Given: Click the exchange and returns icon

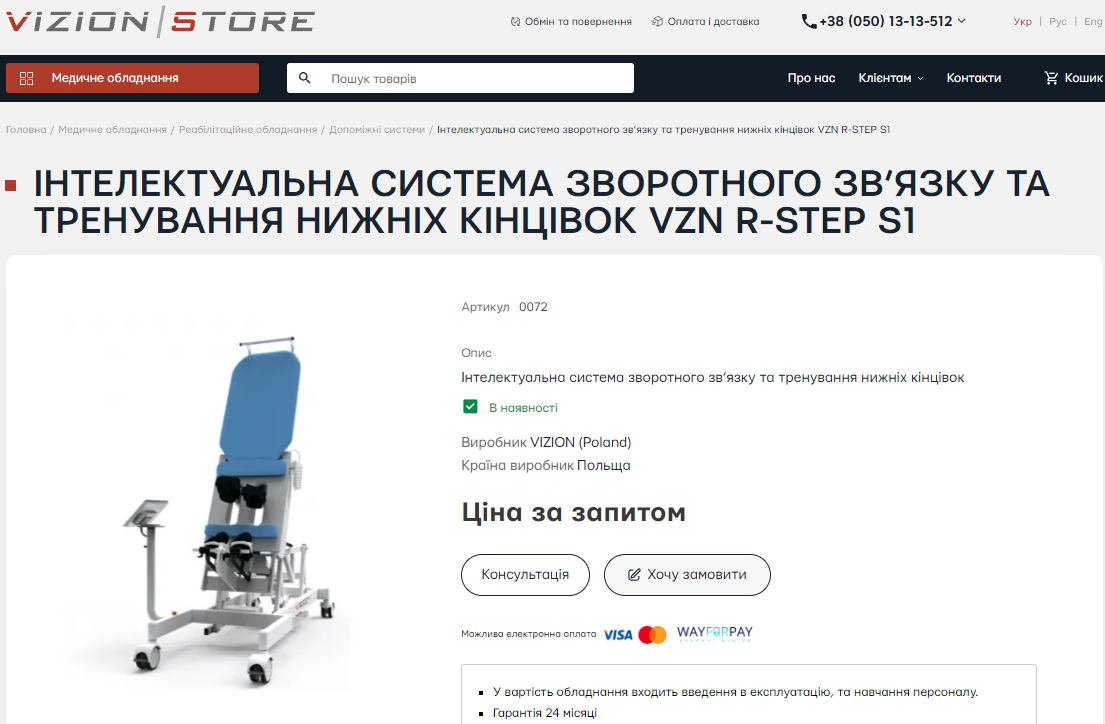Looking at the screenshot, I should pyautogui.click(x=515, y=22).
